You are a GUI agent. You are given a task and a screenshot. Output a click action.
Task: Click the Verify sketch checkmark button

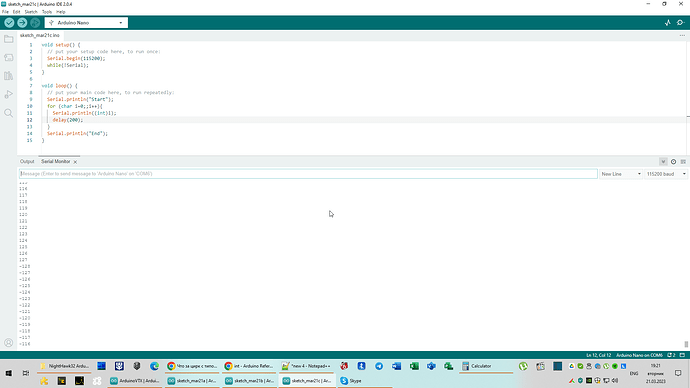(x=9, y=22)
